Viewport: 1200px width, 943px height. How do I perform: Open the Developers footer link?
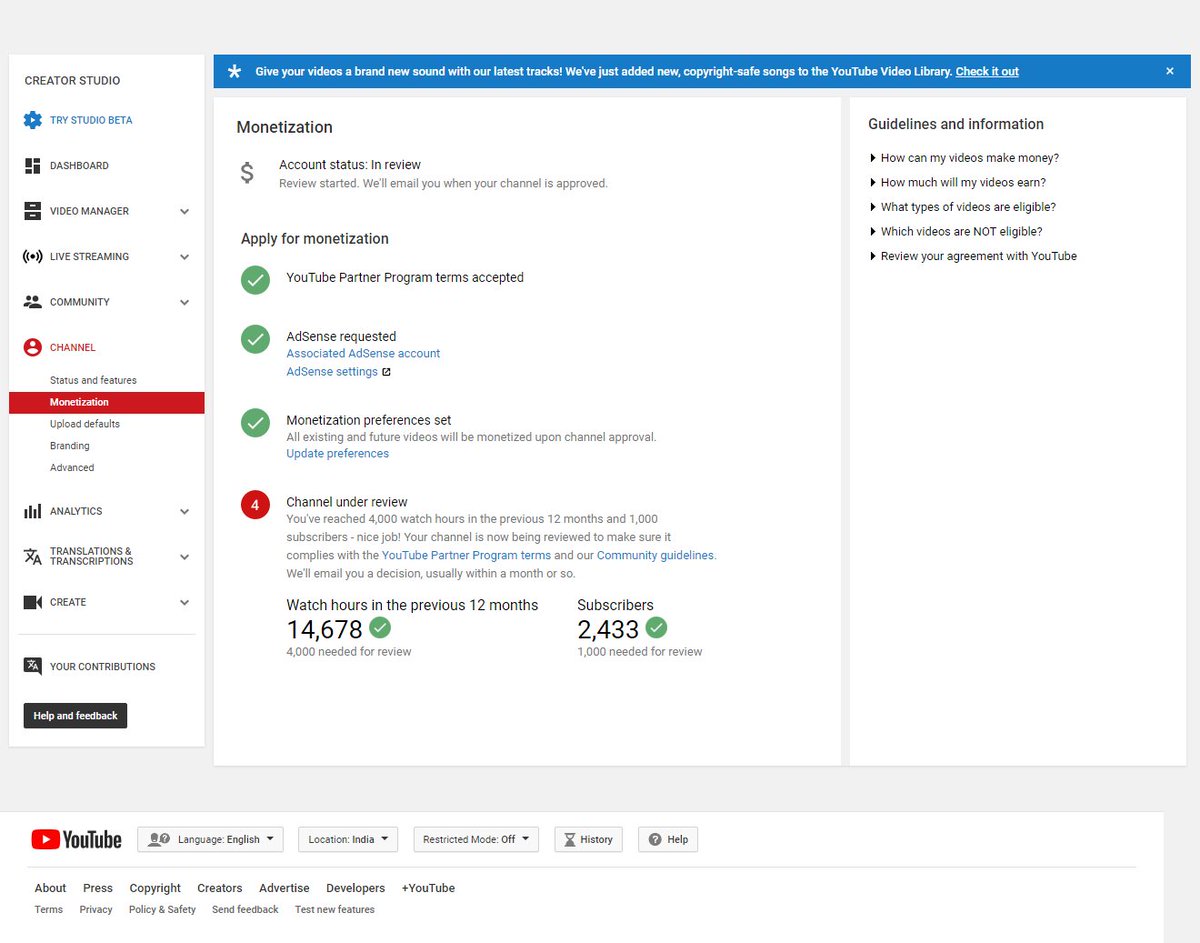coord(355,888)
